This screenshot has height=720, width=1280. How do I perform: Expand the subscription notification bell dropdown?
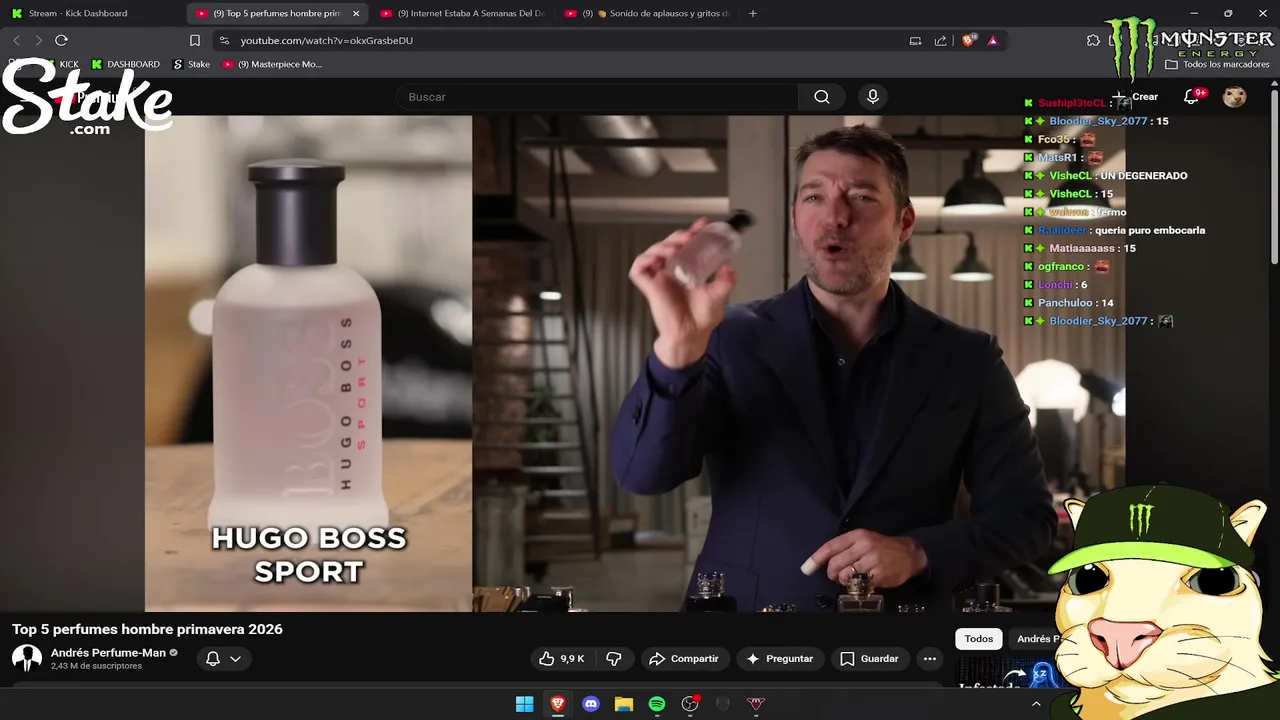point(224,658)
